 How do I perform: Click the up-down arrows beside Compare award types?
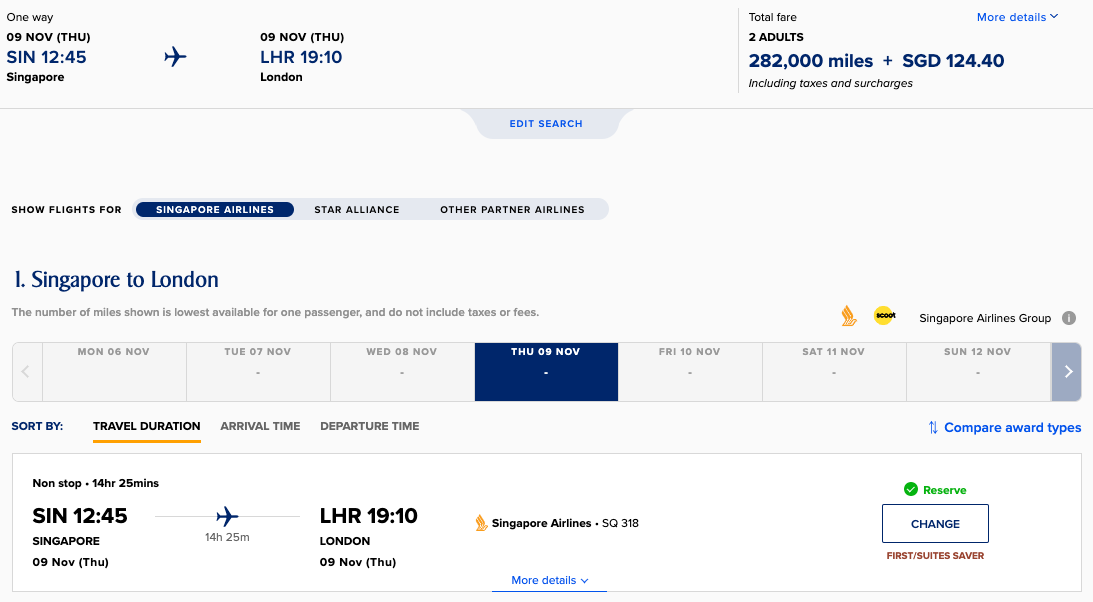932,427
